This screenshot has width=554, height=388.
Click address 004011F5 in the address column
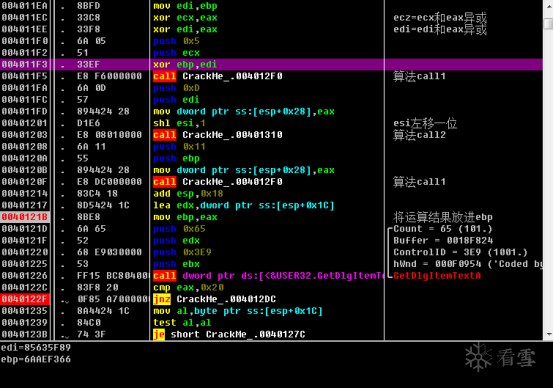pyautogui.click(x=24, y=76)
